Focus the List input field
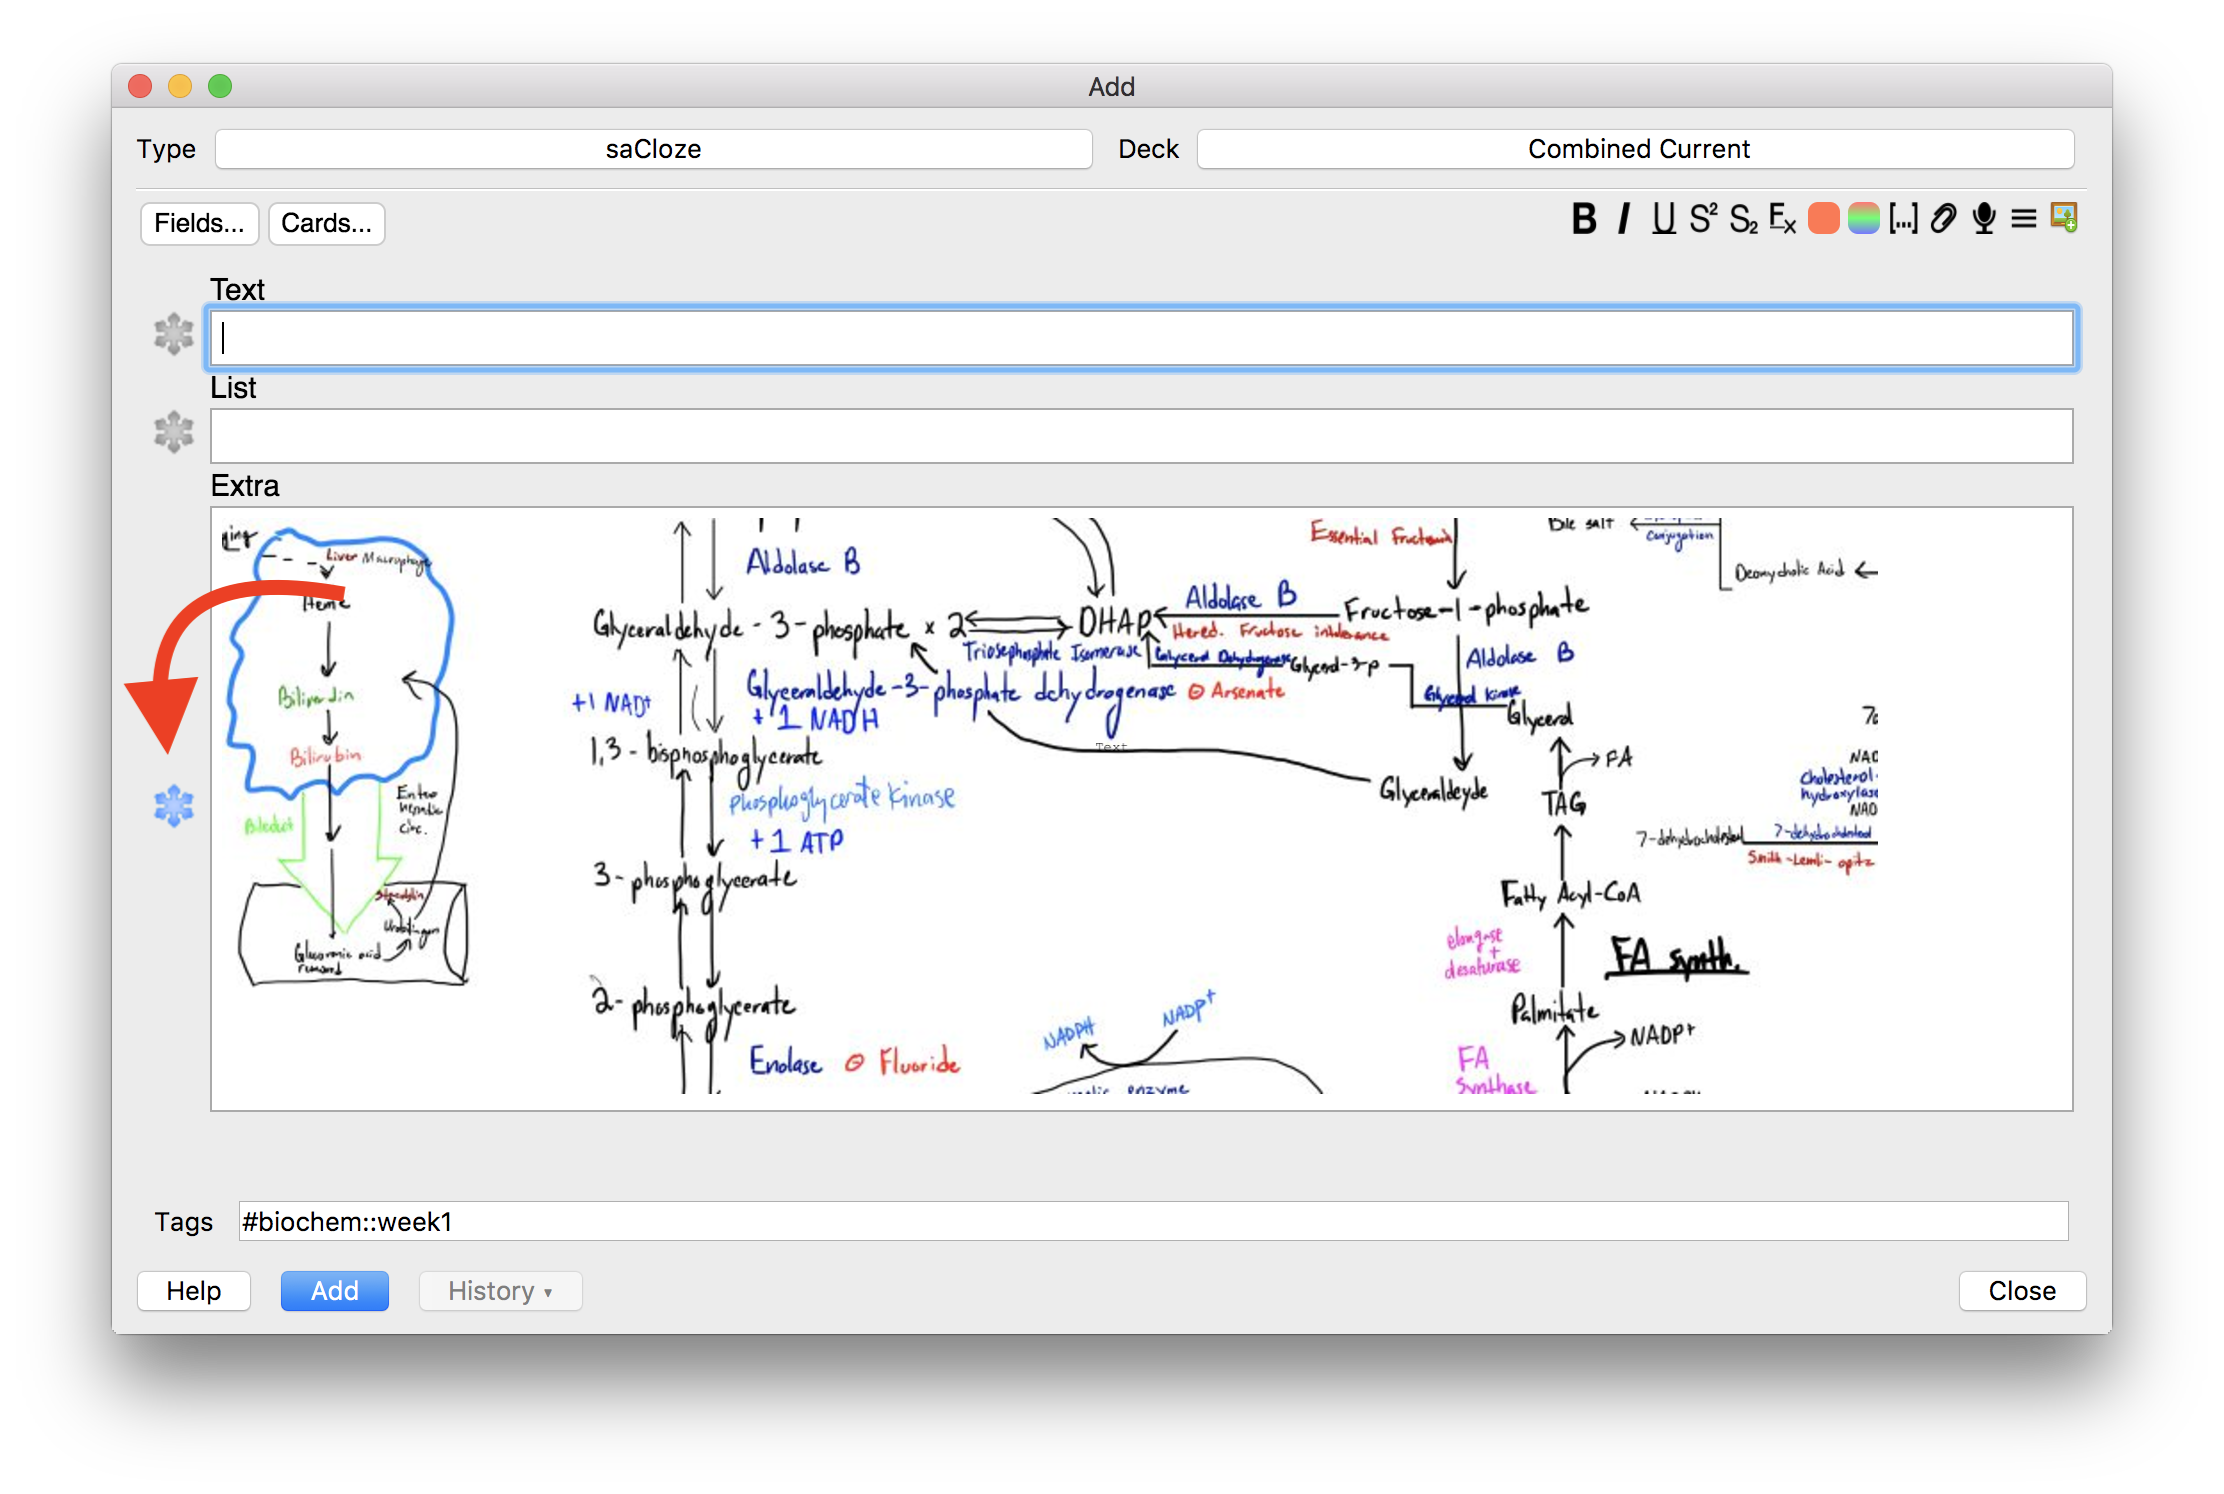 [x=1142, y=436]
